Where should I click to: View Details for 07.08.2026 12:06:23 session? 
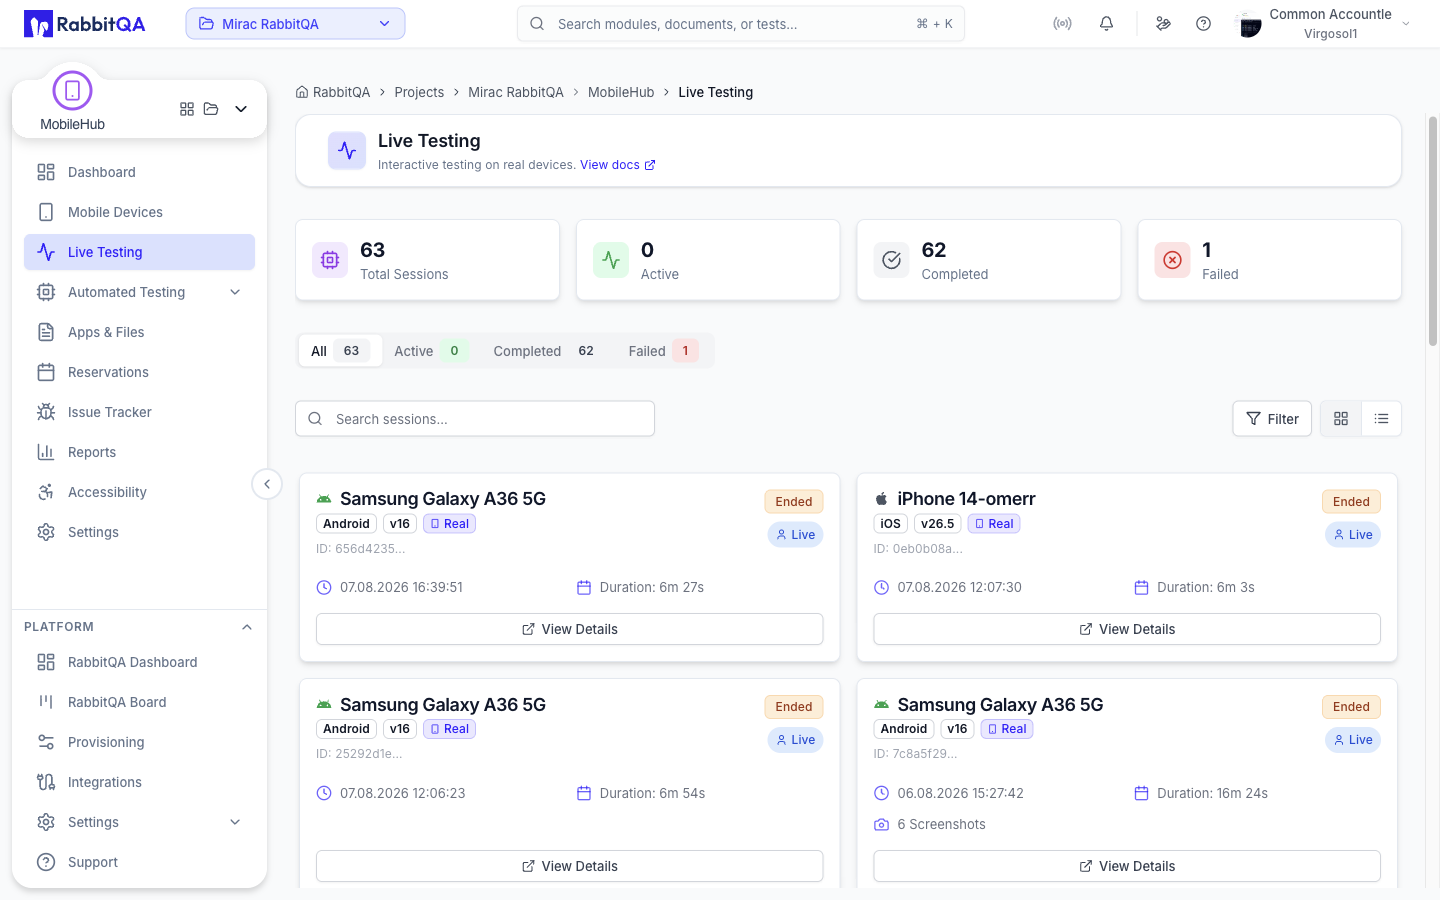(x=570, y=866)
